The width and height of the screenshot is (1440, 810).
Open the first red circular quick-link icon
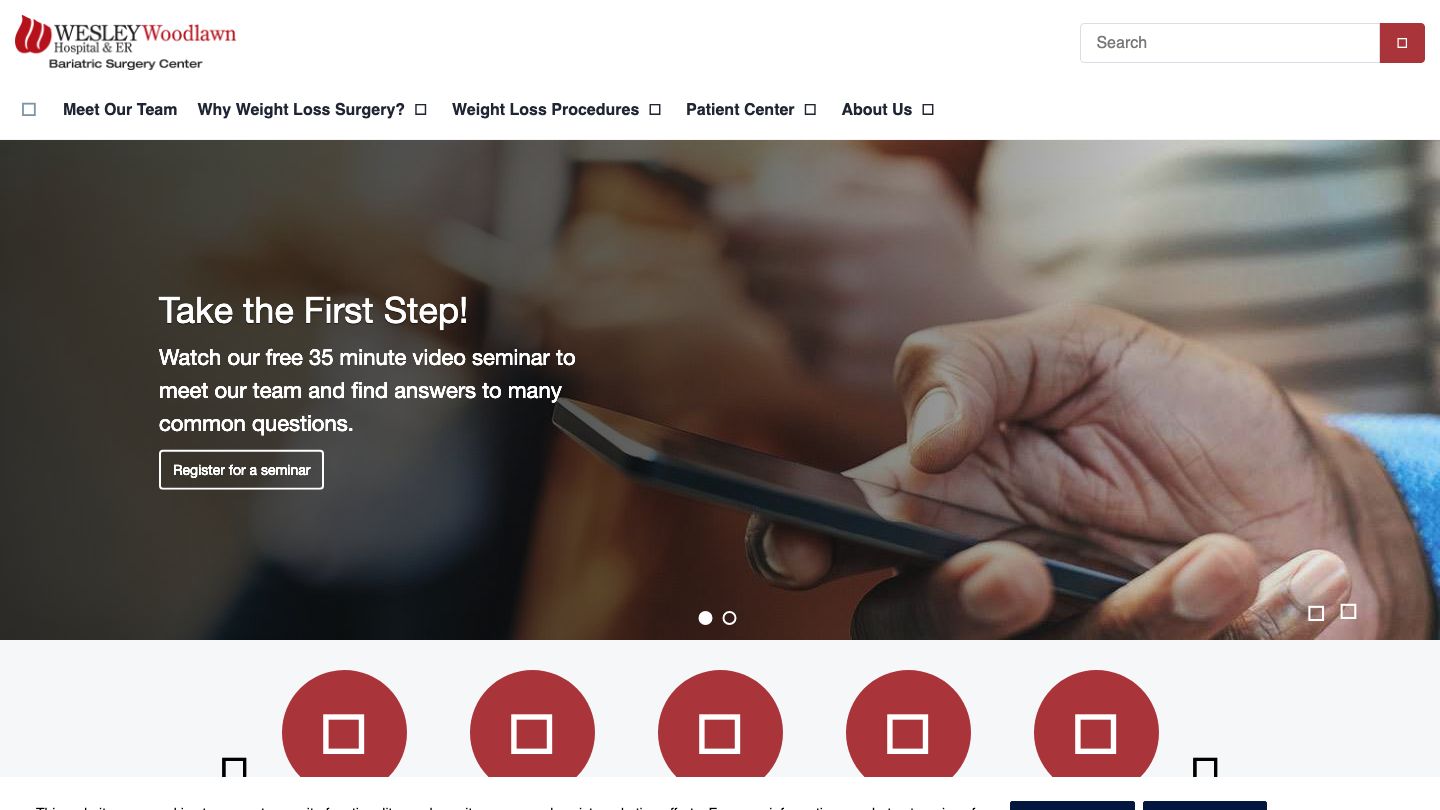(344, 733)
